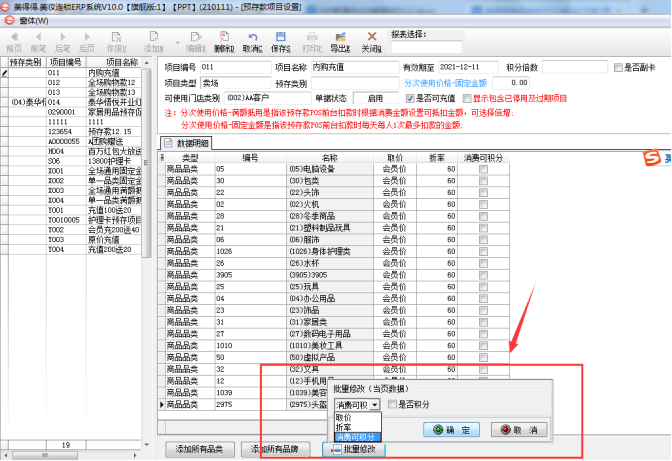This screenshot has width=672, height=461.
Task: Click the 项目名称 field containing 内购充值
Action: coord(355,67)
